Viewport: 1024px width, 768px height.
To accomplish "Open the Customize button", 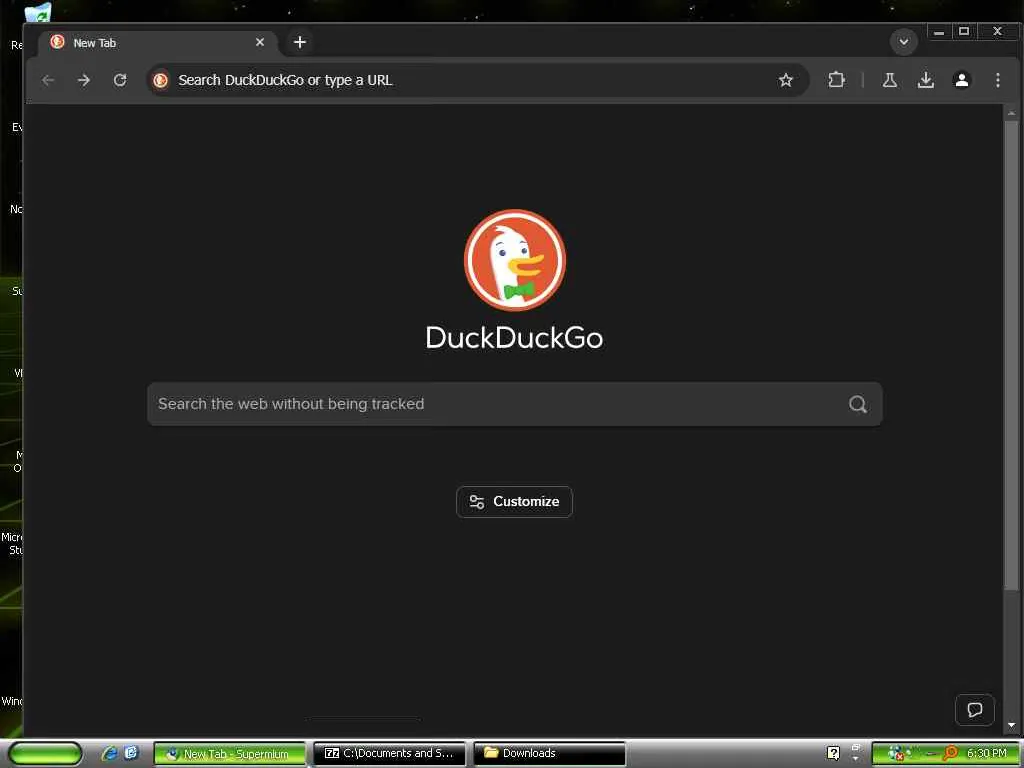I will tap(515, 502).
